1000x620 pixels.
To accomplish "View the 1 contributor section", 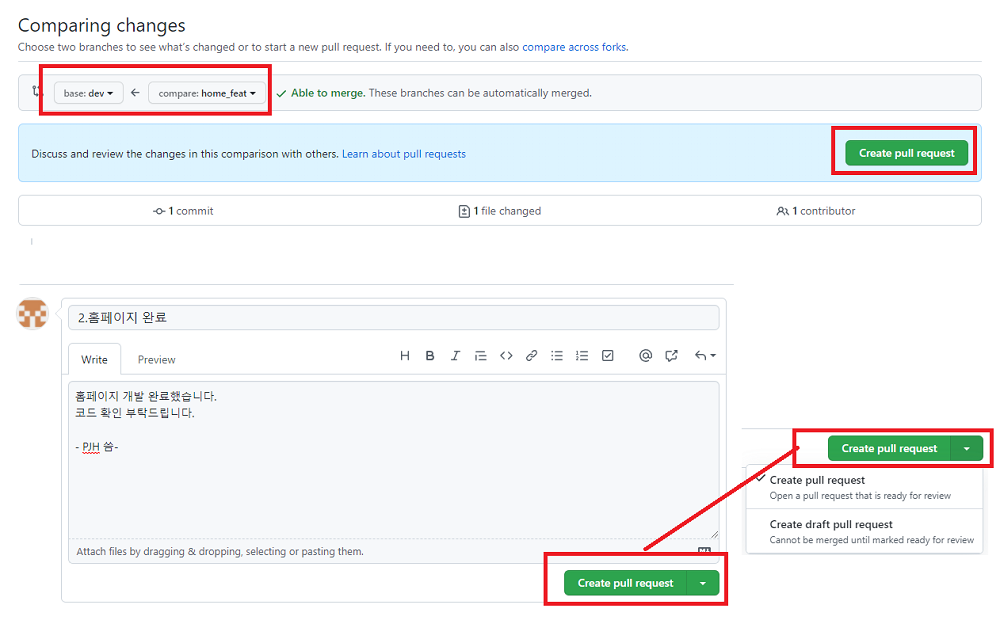I will 816,211.
